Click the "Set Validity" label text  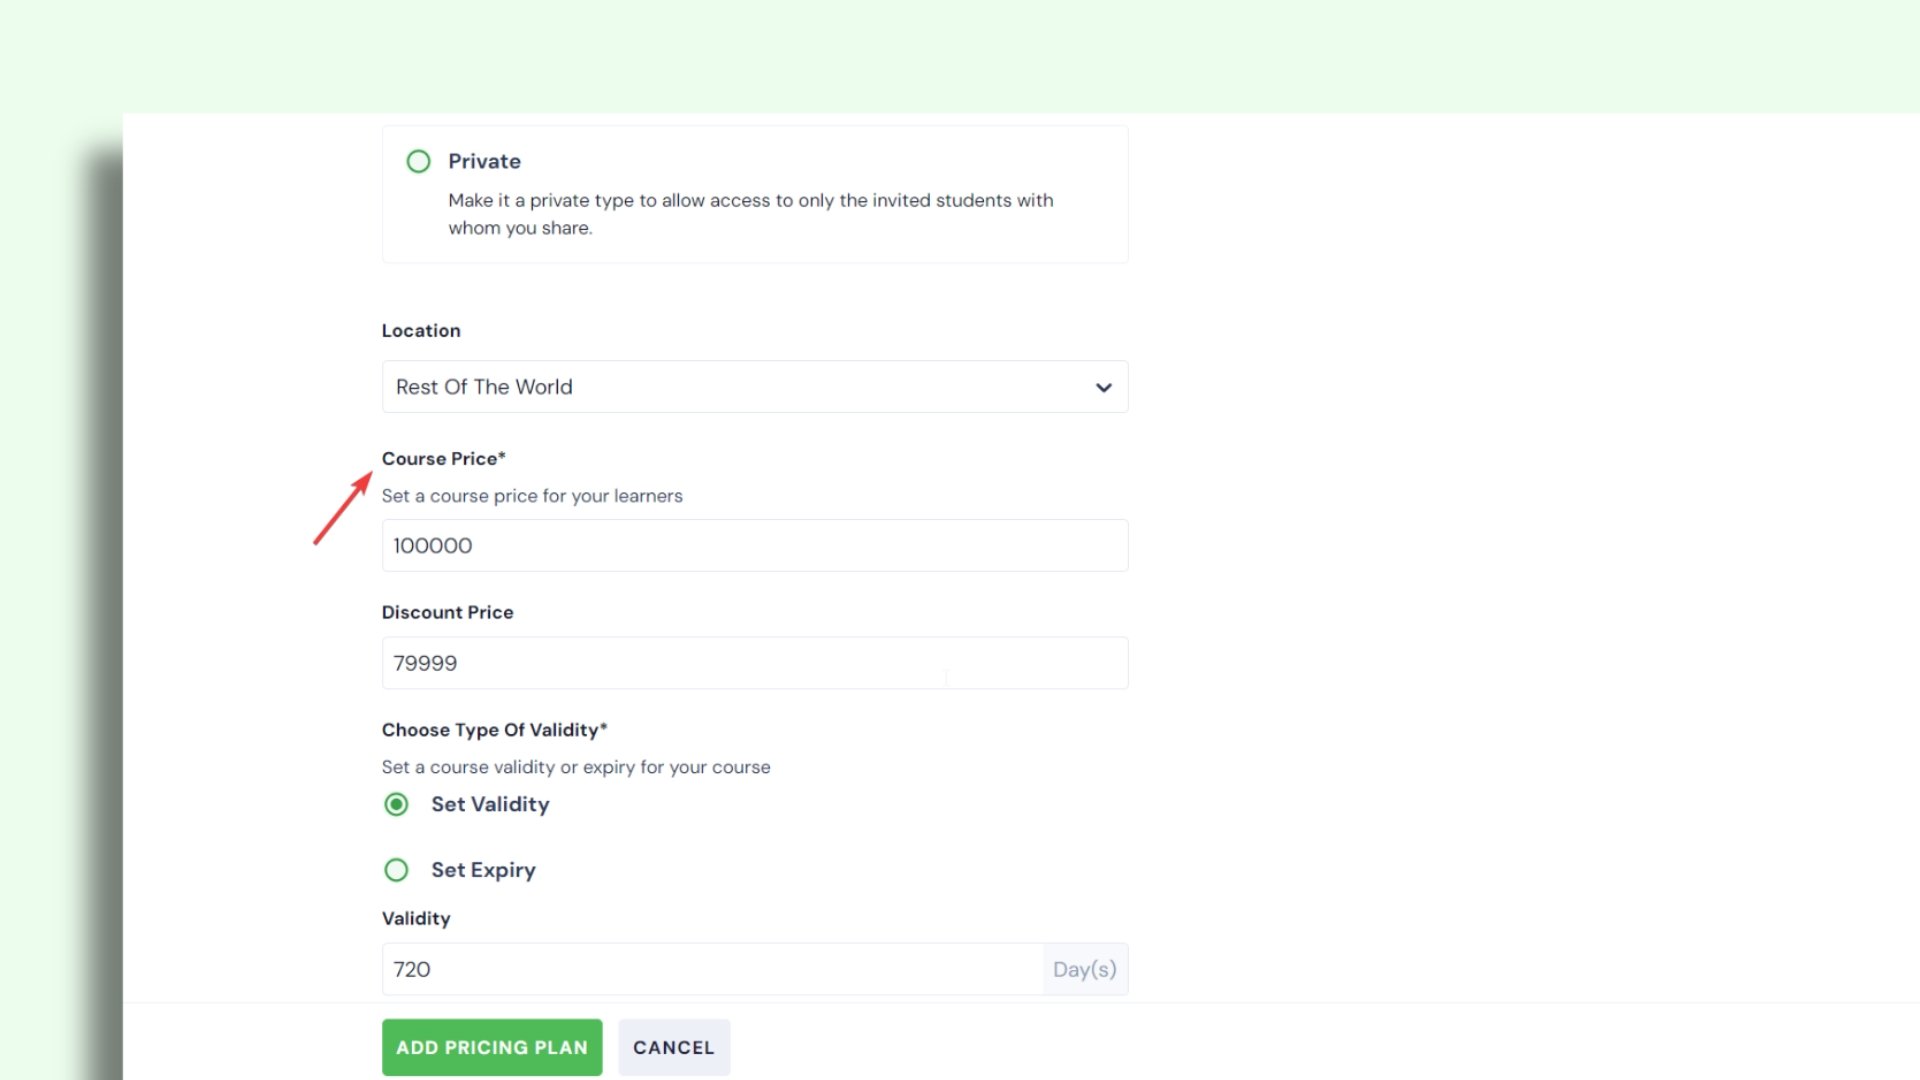click(x=490, y=805)
